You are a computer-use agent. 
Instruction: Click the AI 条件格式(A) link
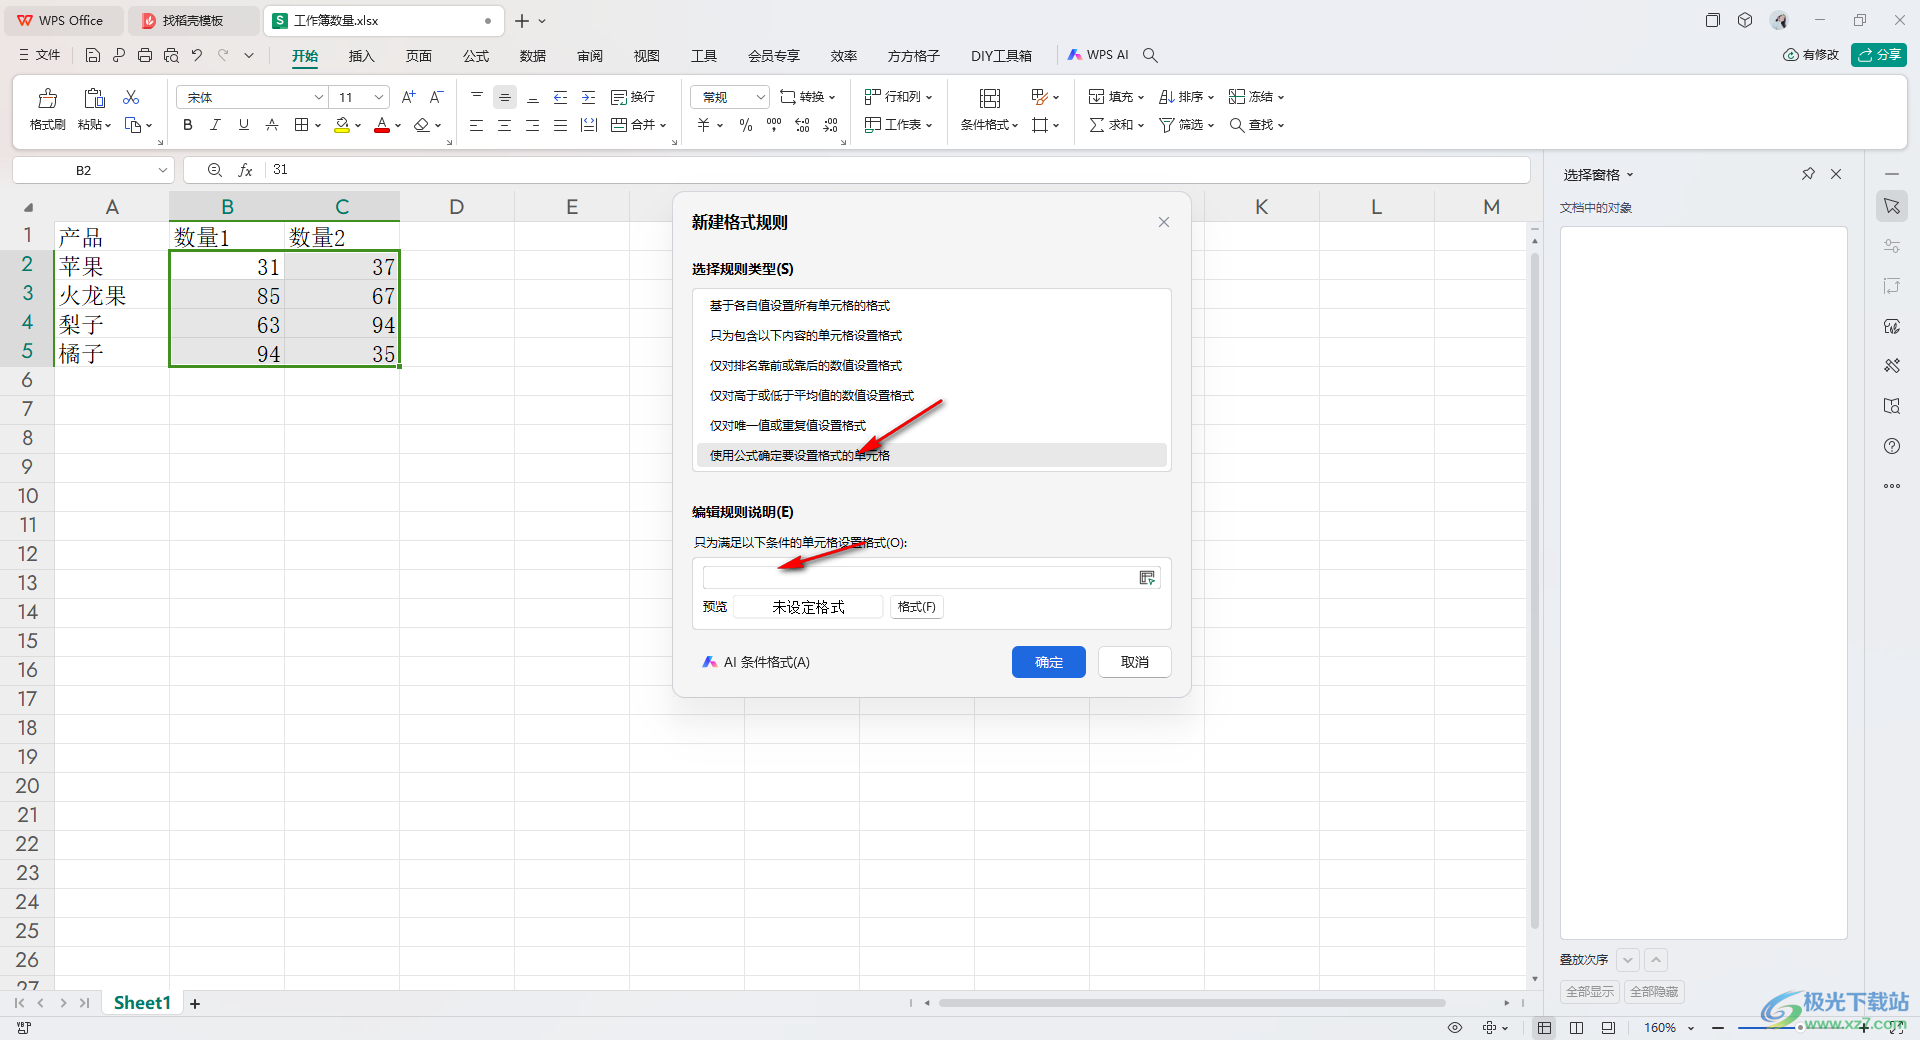756,662
